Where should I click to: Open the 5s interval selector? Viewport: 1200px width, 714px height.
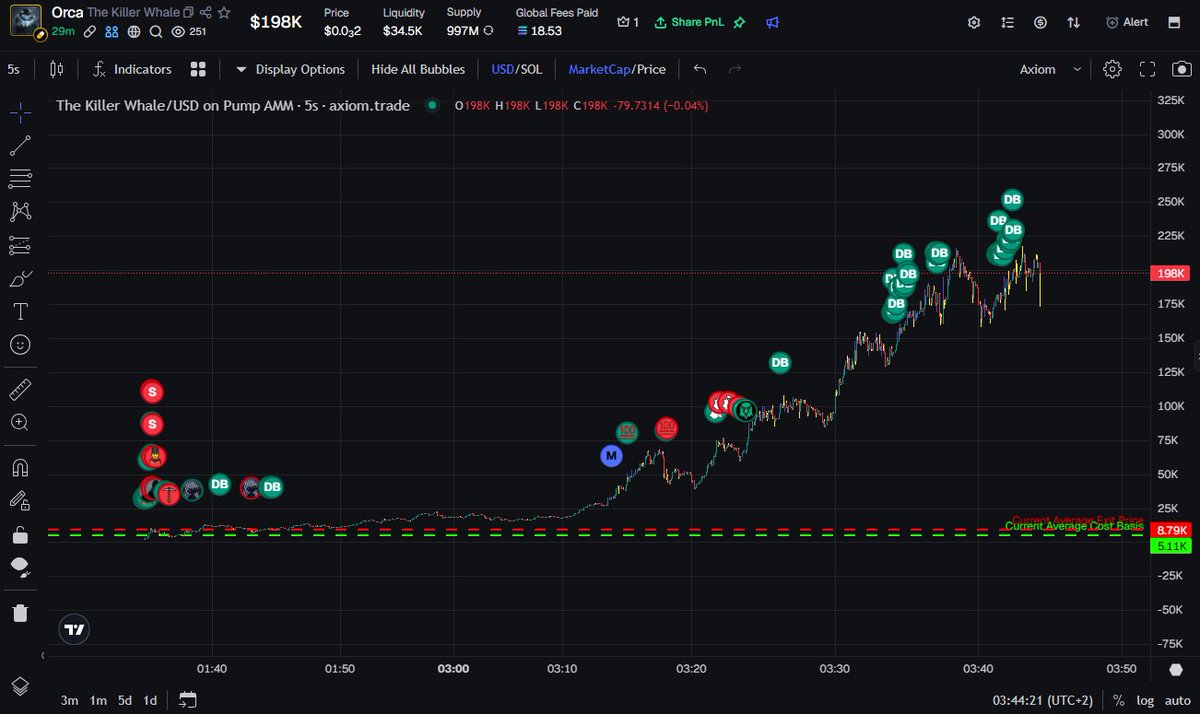13,69
